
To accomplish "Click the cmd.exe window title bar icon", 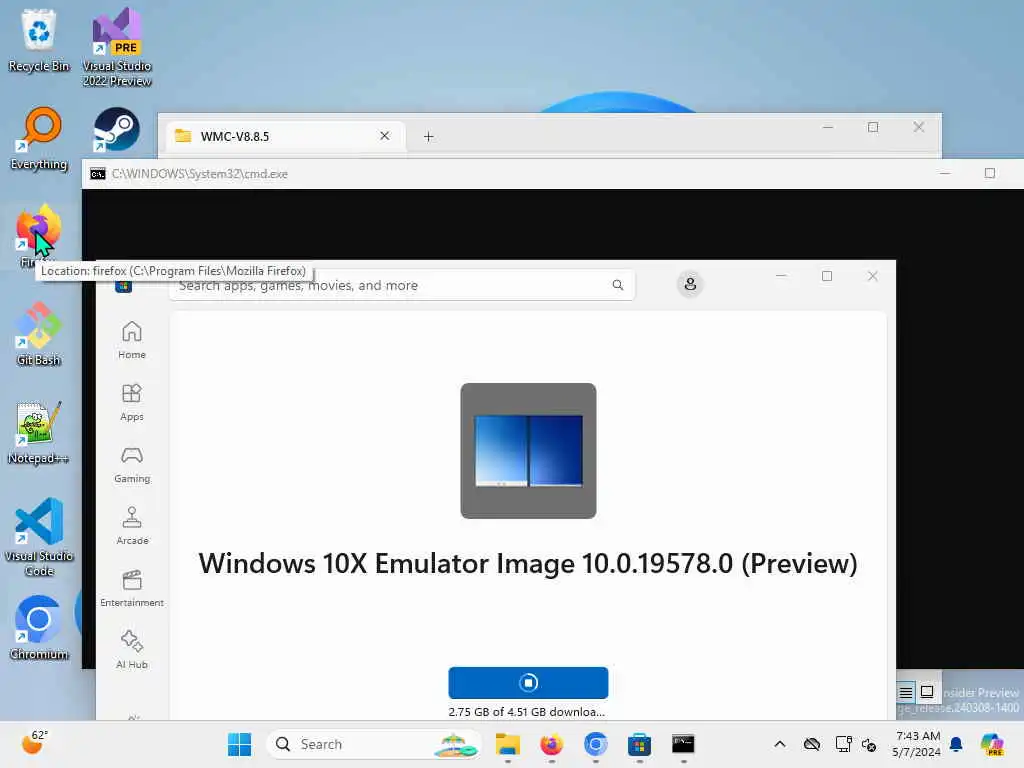I will [x=98, y=174].
